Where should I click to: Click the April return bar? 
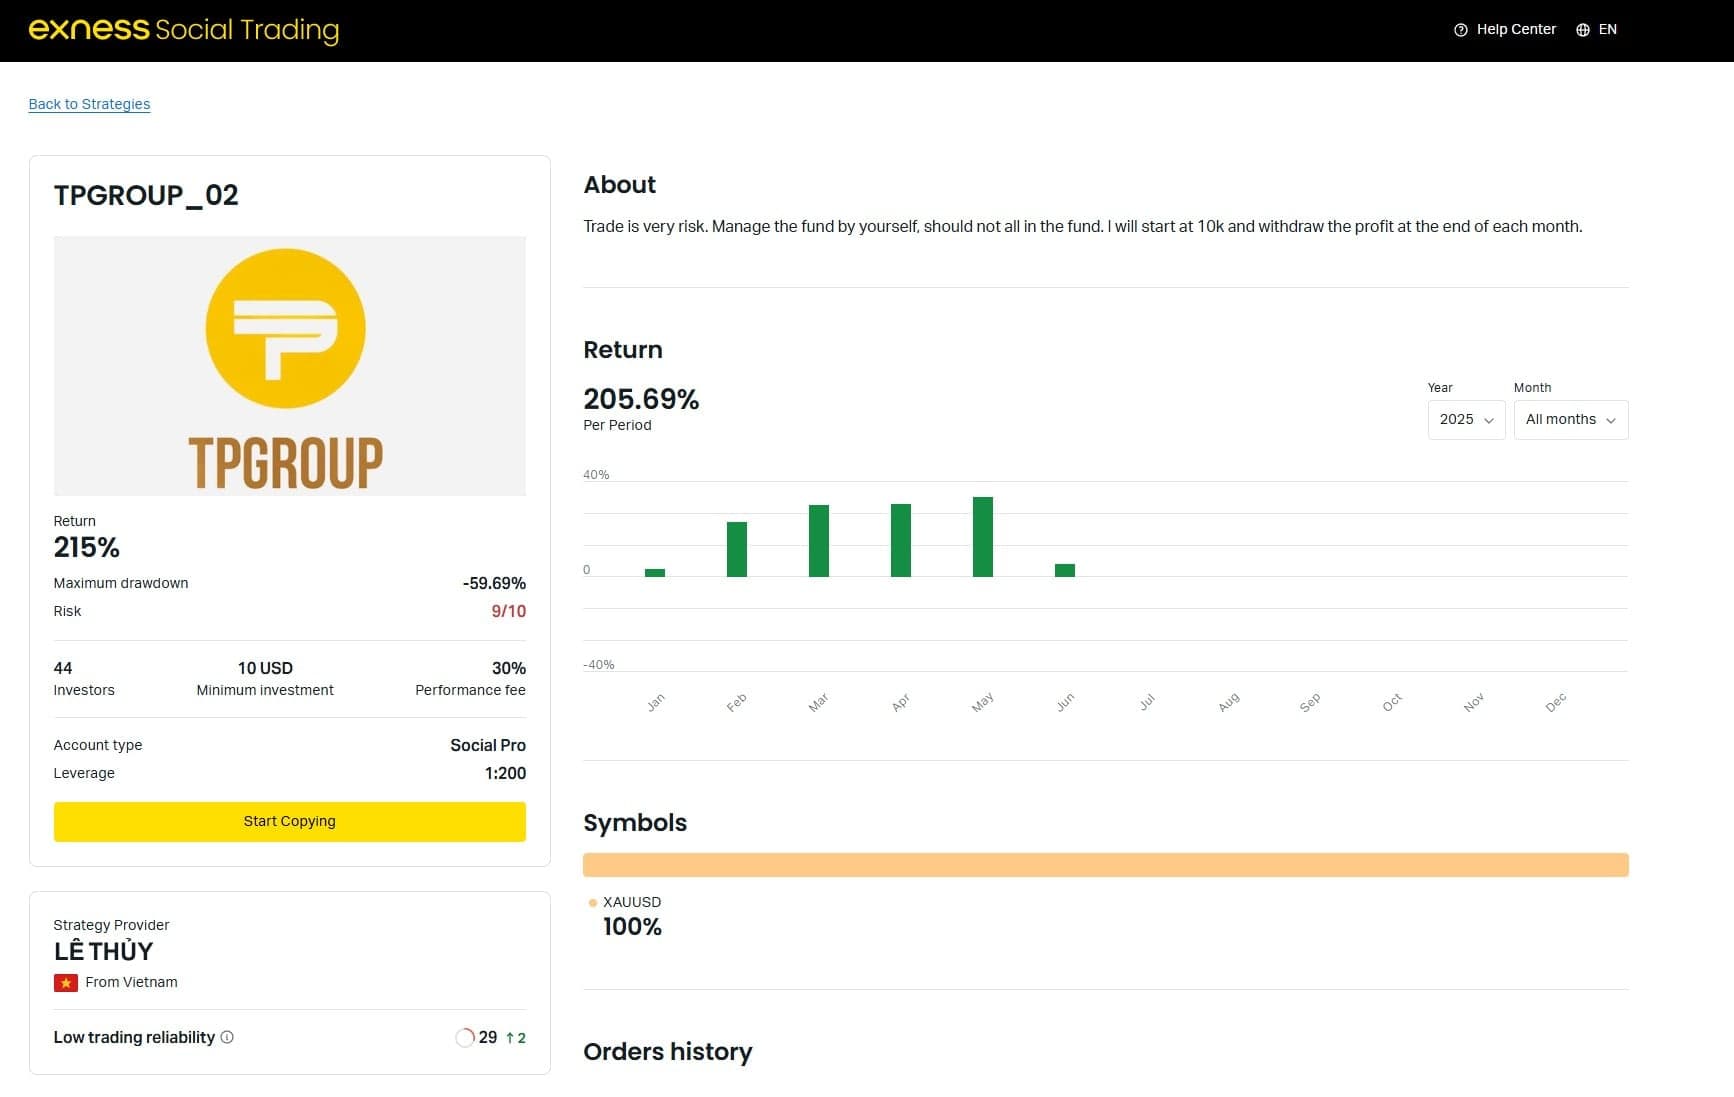click(x=901, y=540)
